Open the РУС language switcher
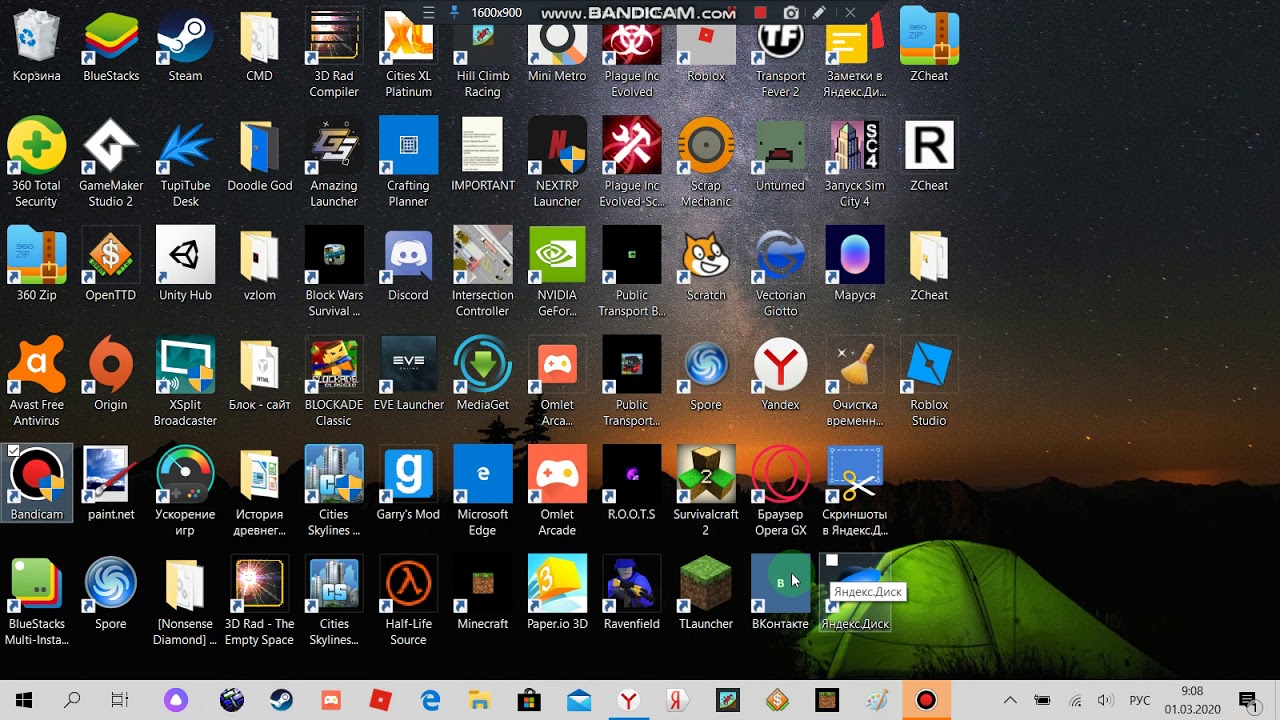 (1139, 700)
